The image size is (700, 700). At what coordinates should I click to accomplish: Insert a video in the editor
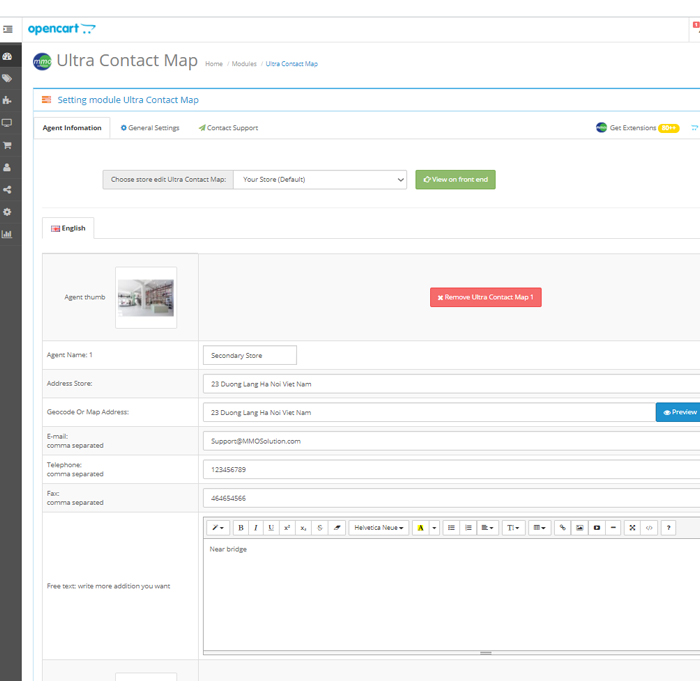click(x=596, y=528)
